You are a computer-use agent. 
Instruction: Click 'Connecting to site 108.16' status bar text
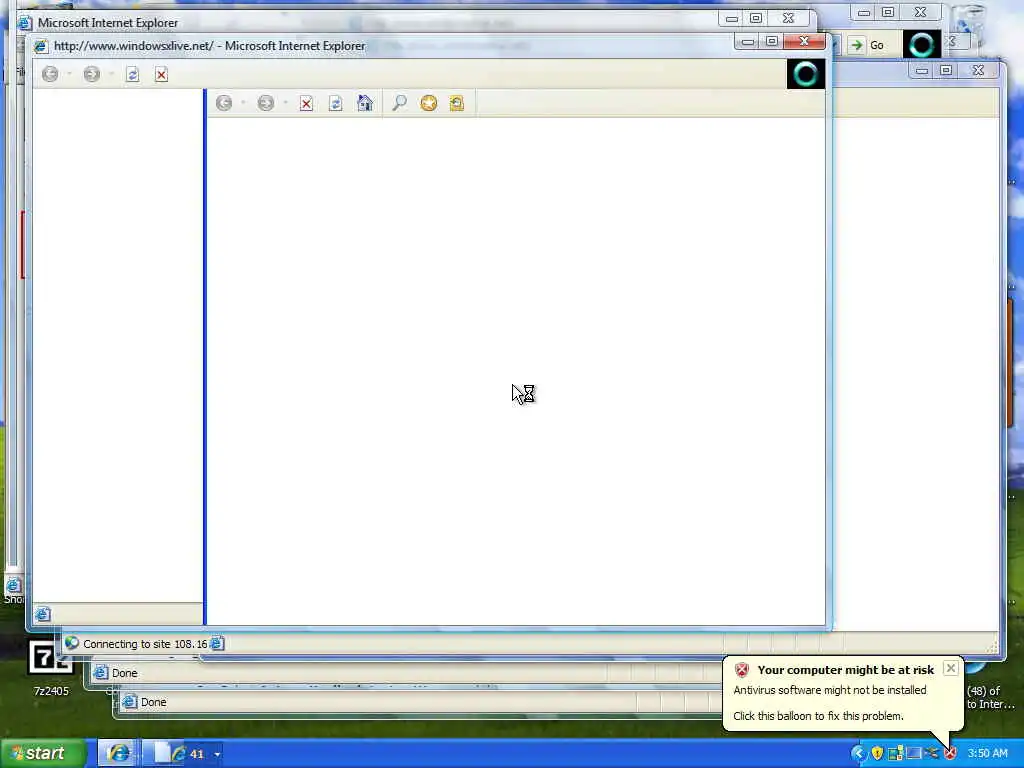(x=145, y=644)
